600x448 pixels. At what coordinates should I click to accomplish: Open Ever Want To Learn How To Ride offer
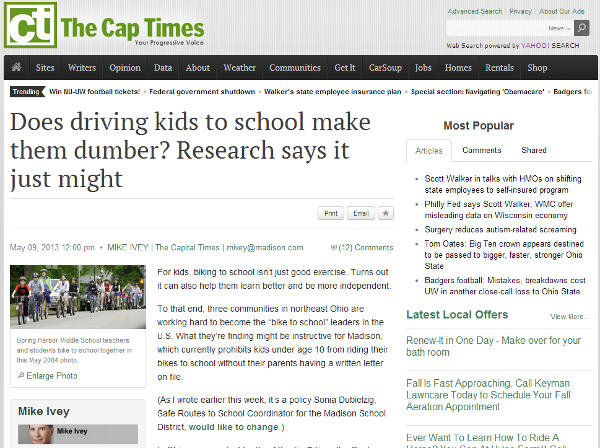point(486,442)
